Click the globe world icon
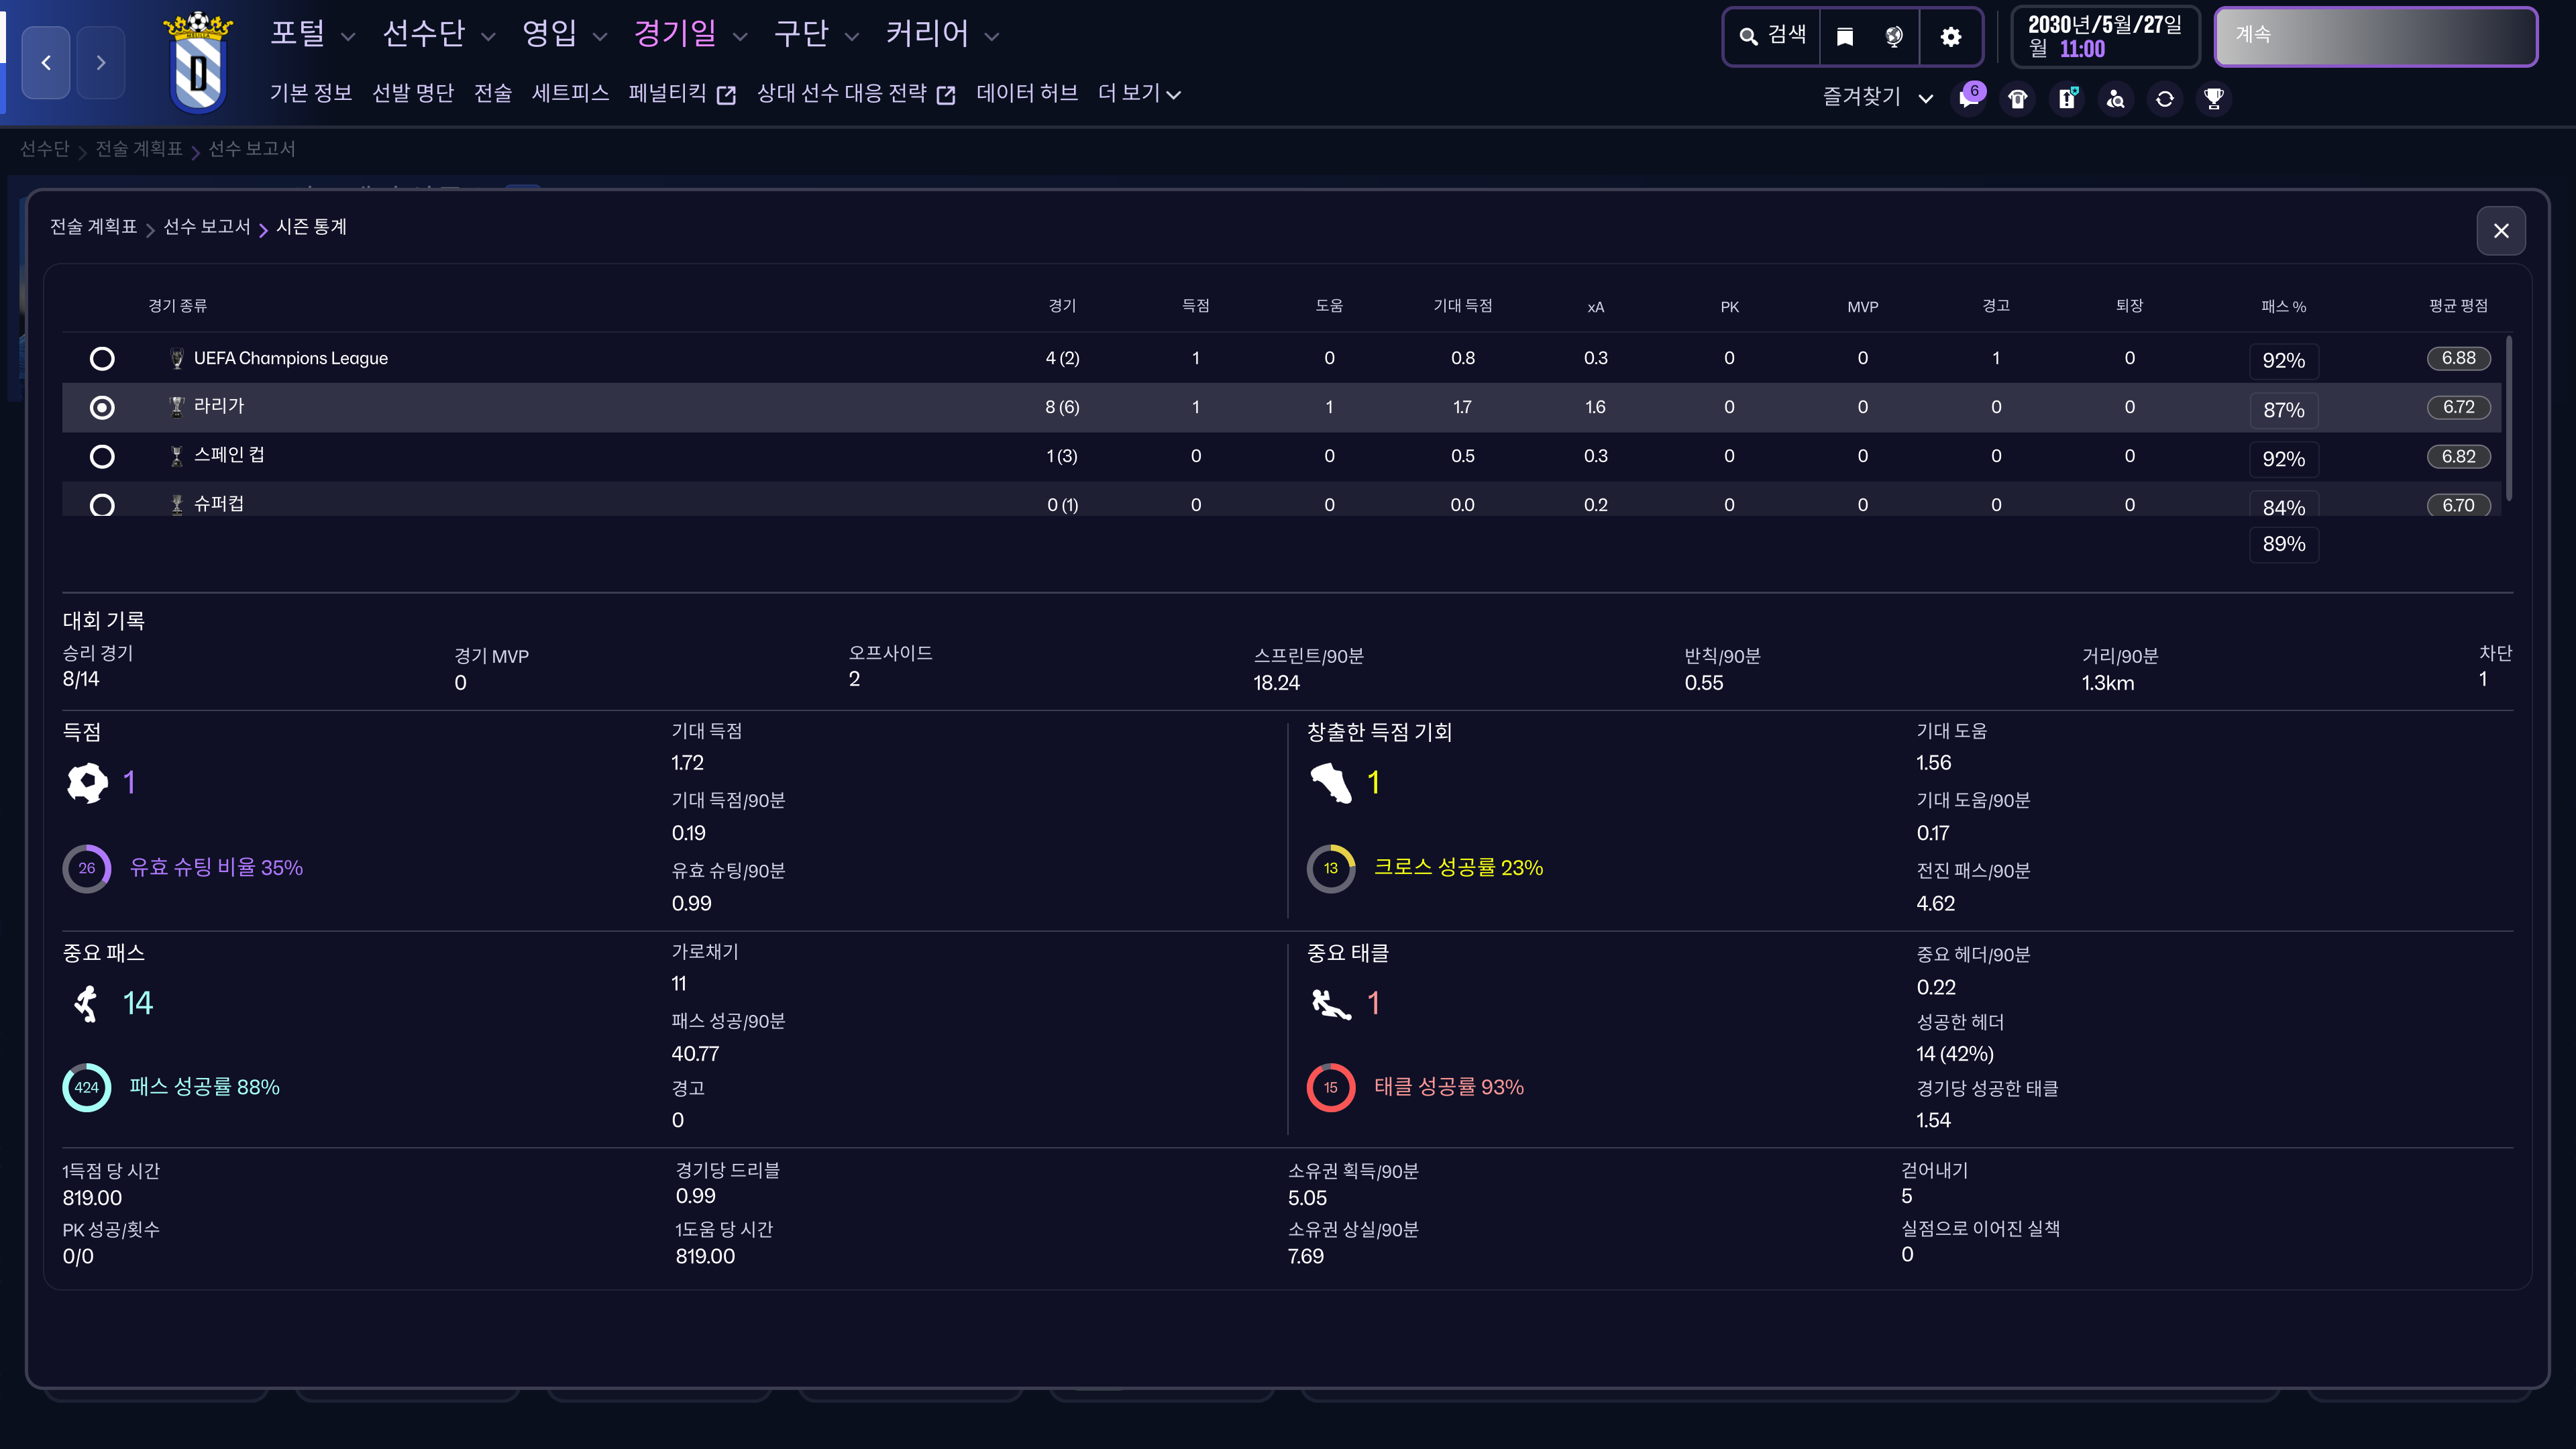2576x1449 pixels. click(x=1894, y=37)
